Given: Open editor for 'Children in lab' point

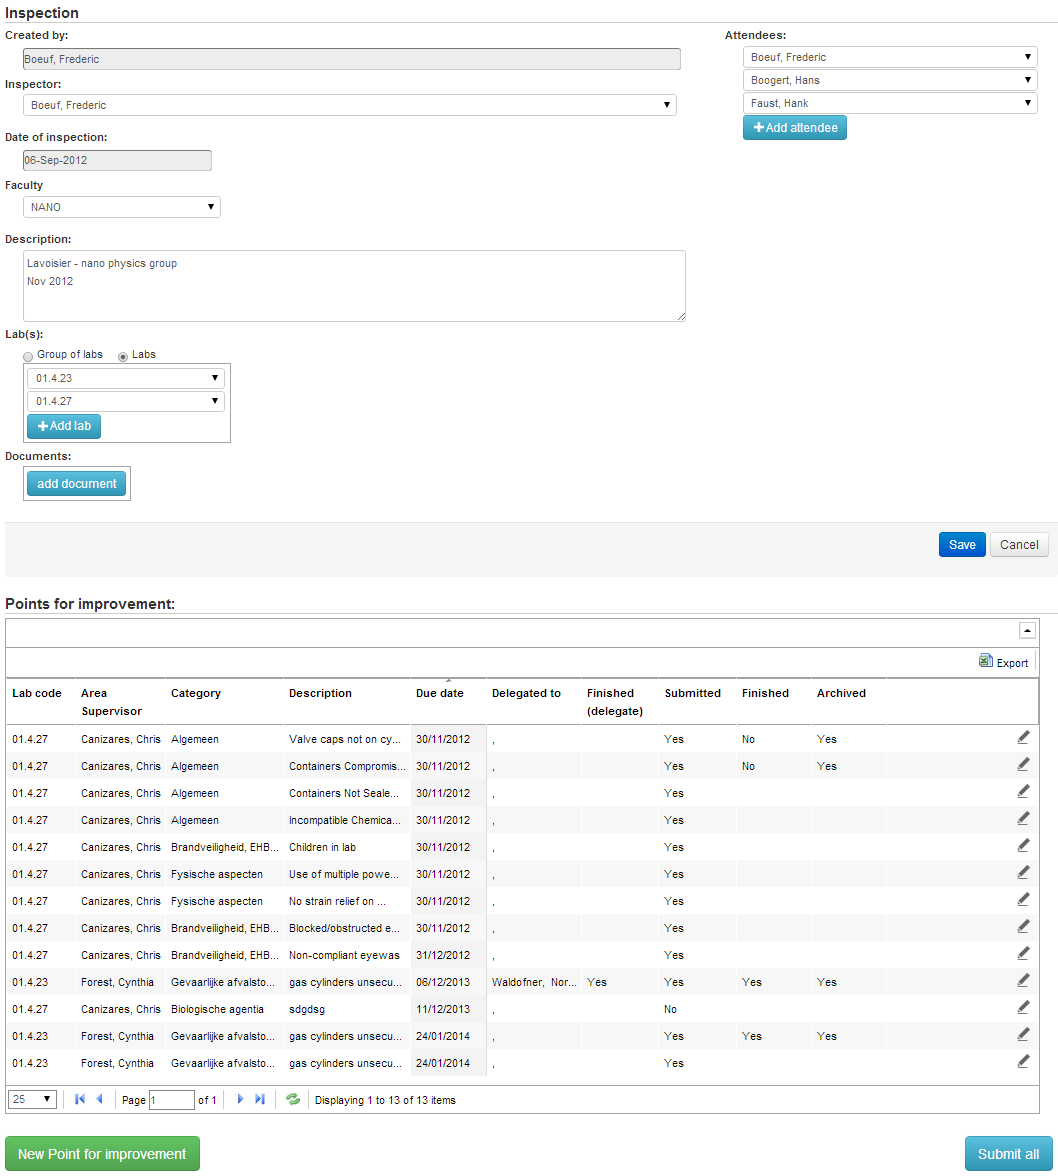Looking at the screenshot, I should [x=1023, y=846].
